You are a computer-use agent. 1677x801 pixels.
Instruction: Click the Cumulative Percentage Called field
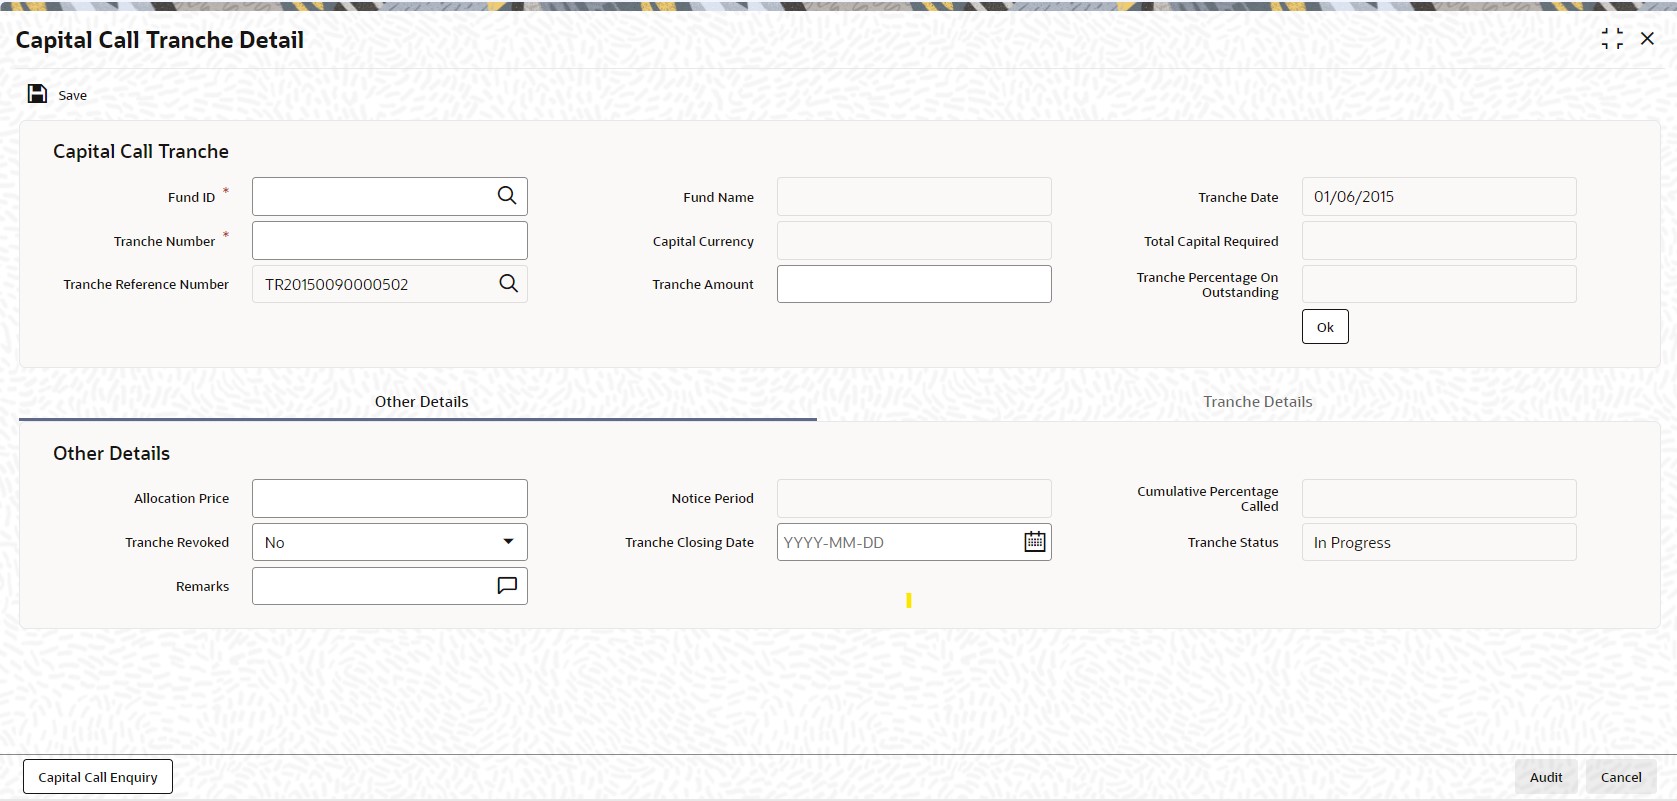click(x=1439, y=498)
